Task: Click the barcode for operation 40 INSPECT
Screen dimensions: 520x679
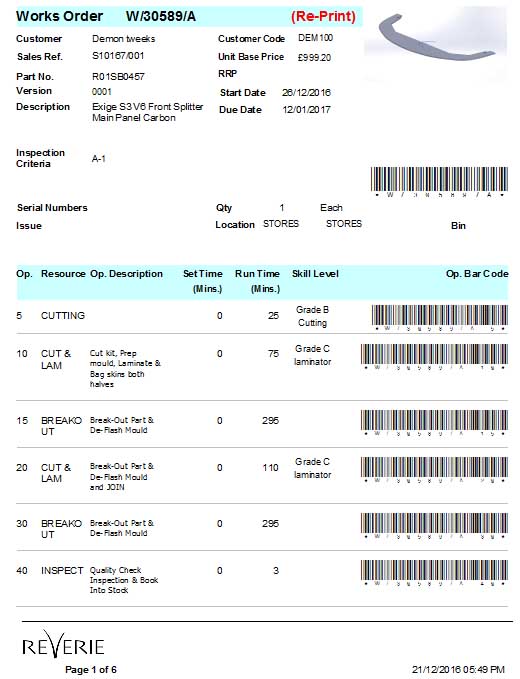Action: pos(434,570)
